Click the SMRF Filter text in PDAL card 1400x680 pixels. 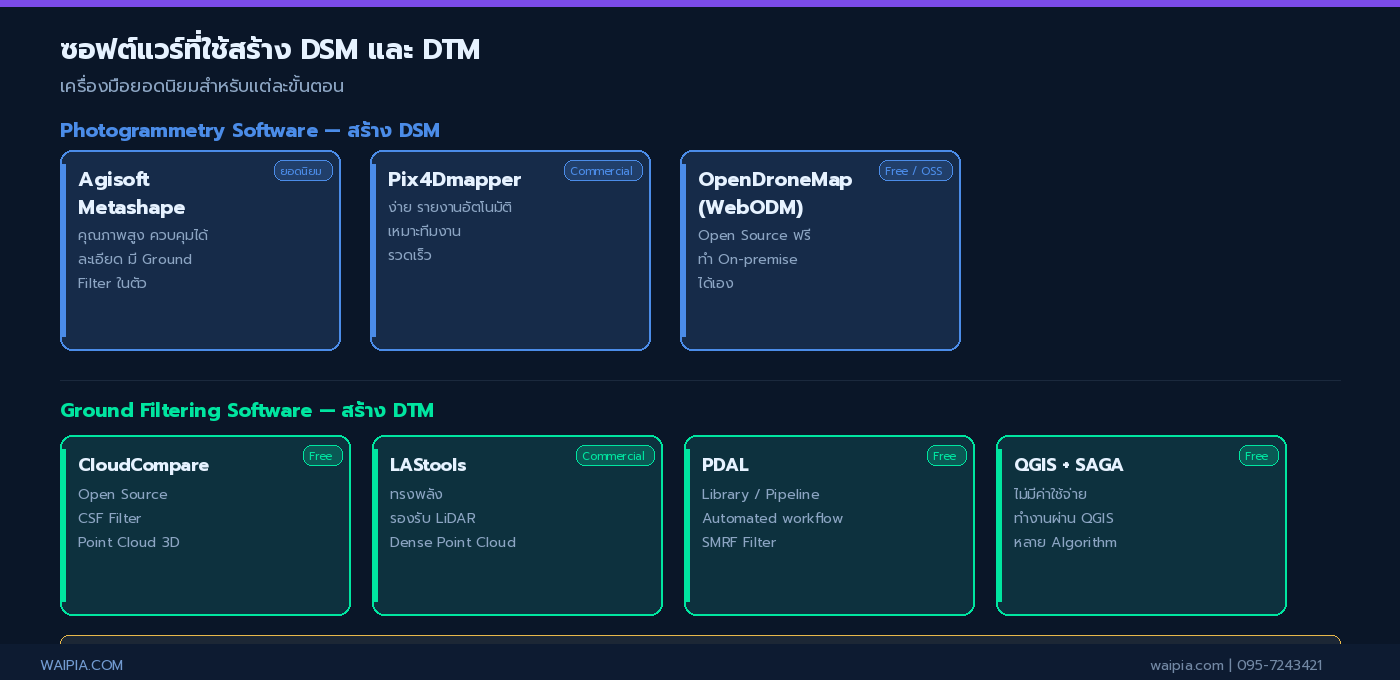pos(739,542)
